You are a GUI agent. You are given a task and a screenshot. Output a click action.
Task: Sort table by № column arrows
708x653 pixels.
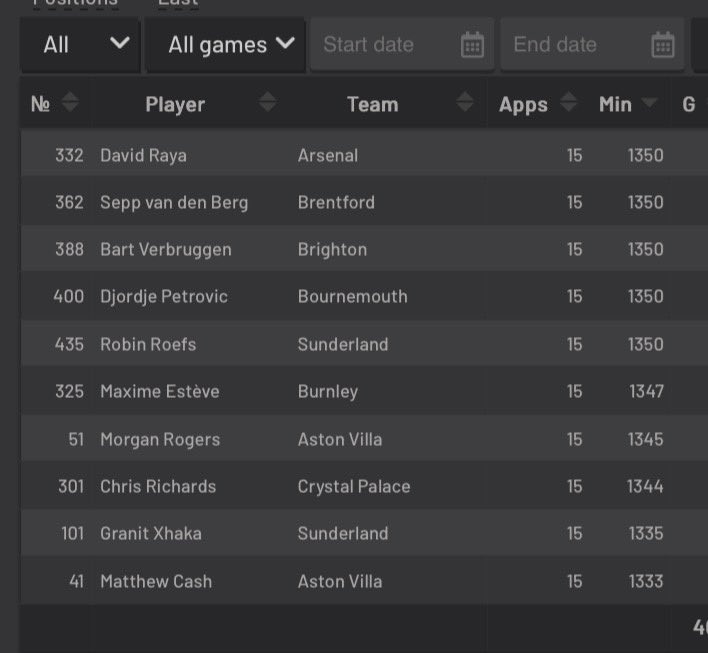click(x=70, y=102)
